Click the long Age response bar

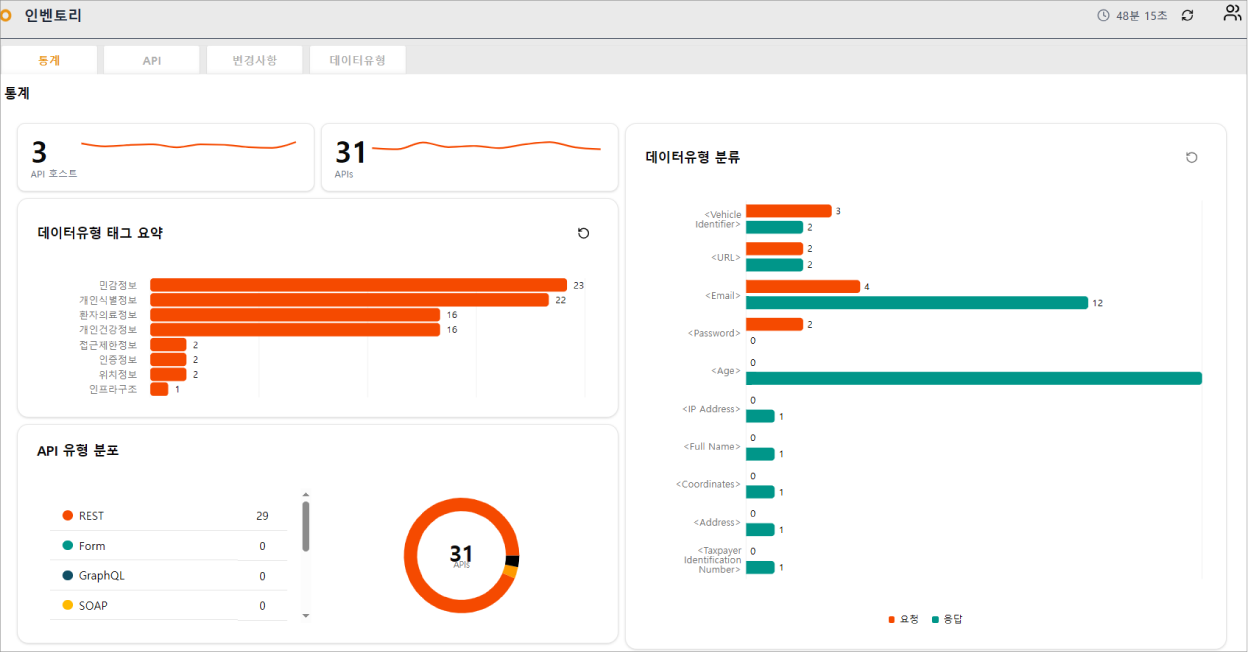click(x=974, y=378)
